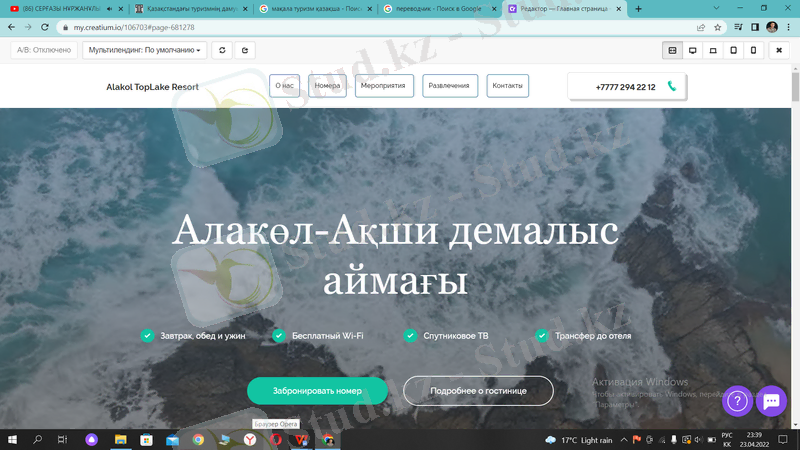Click the undo icon in editor toolbar

[222, 50]
